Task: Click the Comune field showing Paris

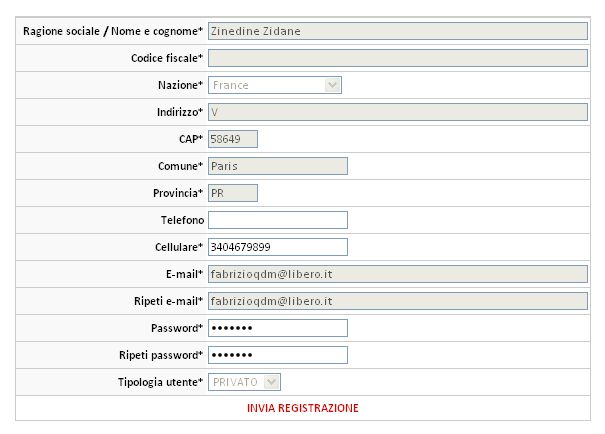Action: pyautogui.click(x=277, y=166)
